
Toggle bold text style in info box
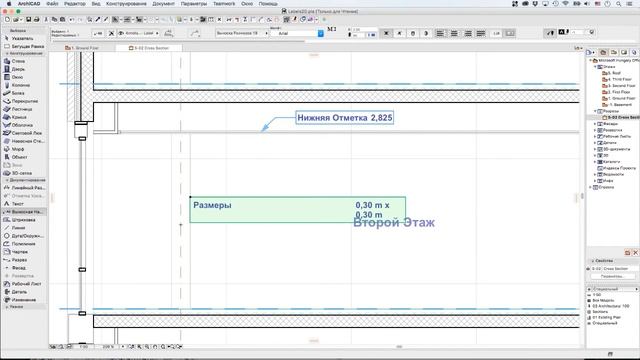coord(386,33)
